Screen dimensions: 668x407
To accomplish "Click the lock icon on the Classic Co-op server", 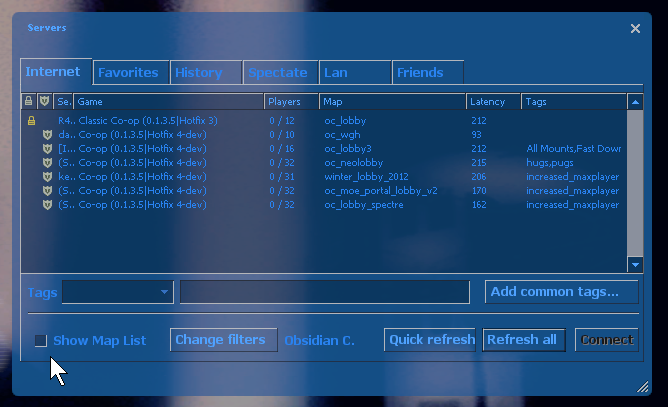I will point(31,121).
